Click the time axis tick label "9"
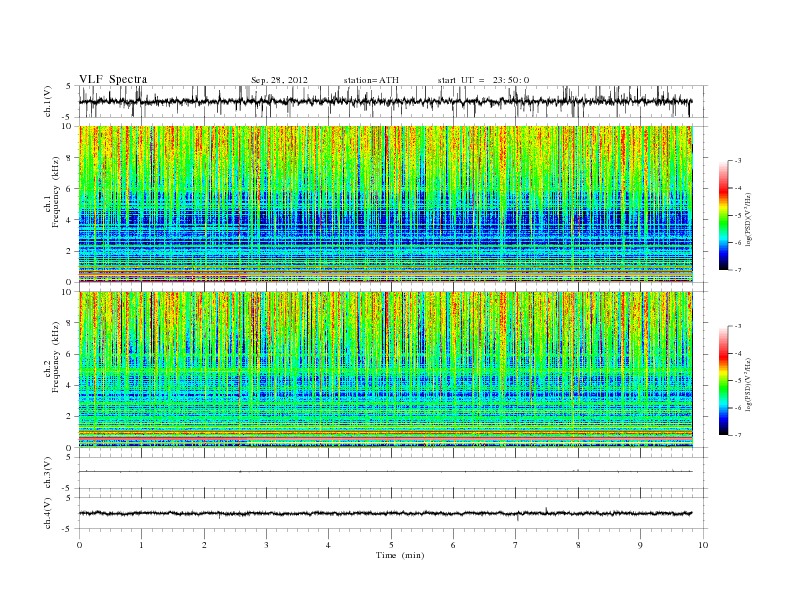 tap(640, 545)
